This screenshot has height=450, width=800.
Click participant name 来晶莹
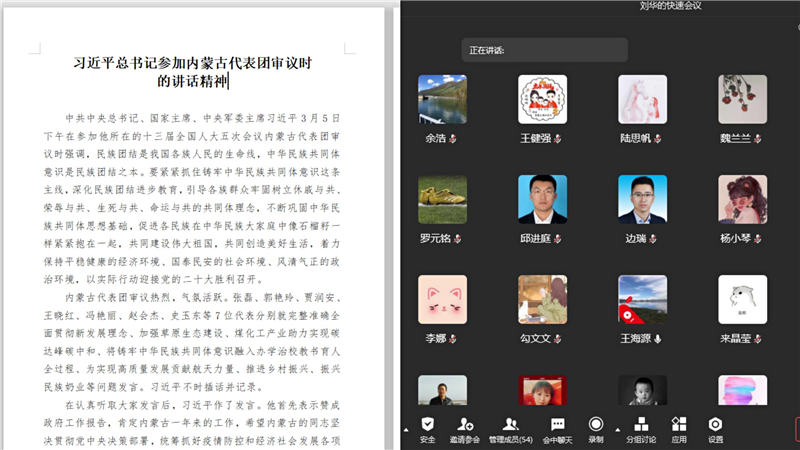(x=735, y=338)
